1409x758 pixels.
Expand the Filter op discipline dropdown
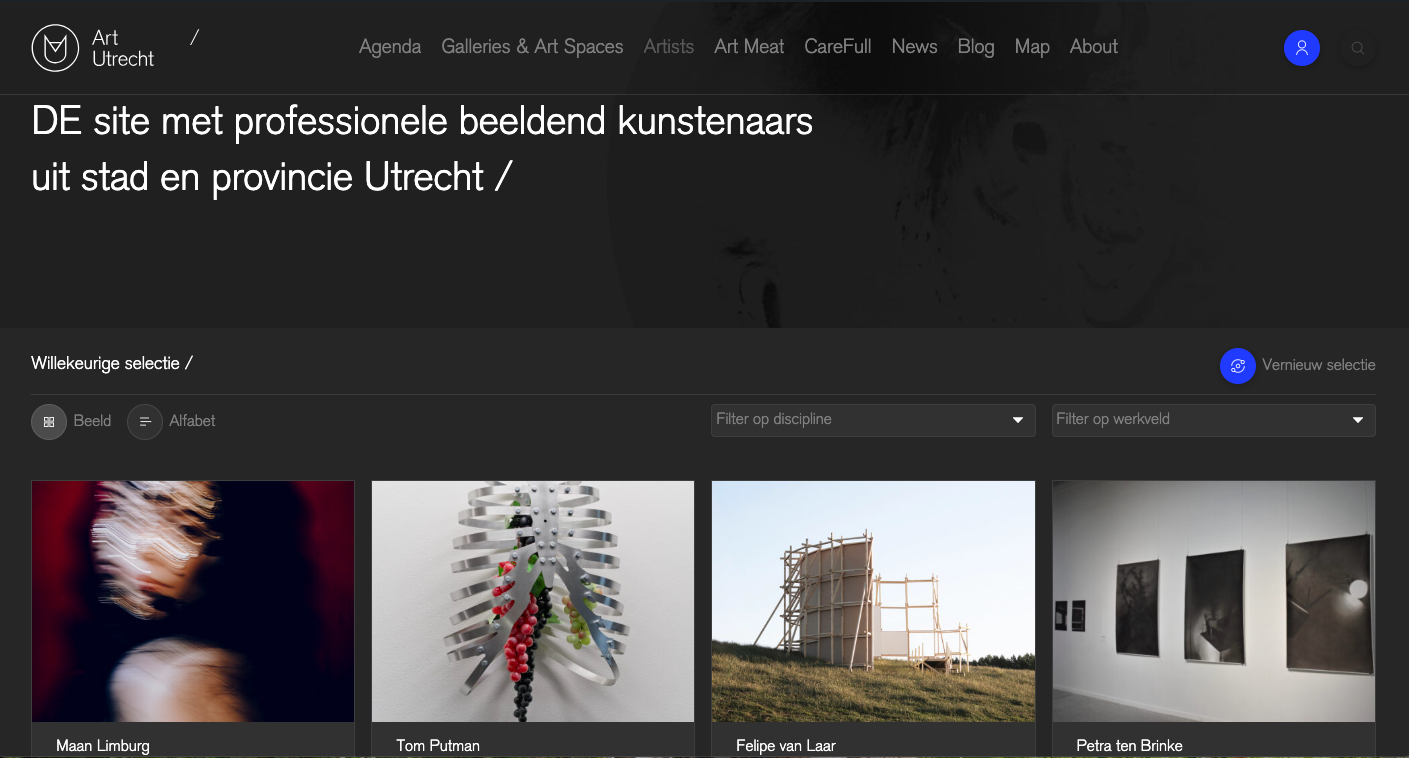[872, 420]
